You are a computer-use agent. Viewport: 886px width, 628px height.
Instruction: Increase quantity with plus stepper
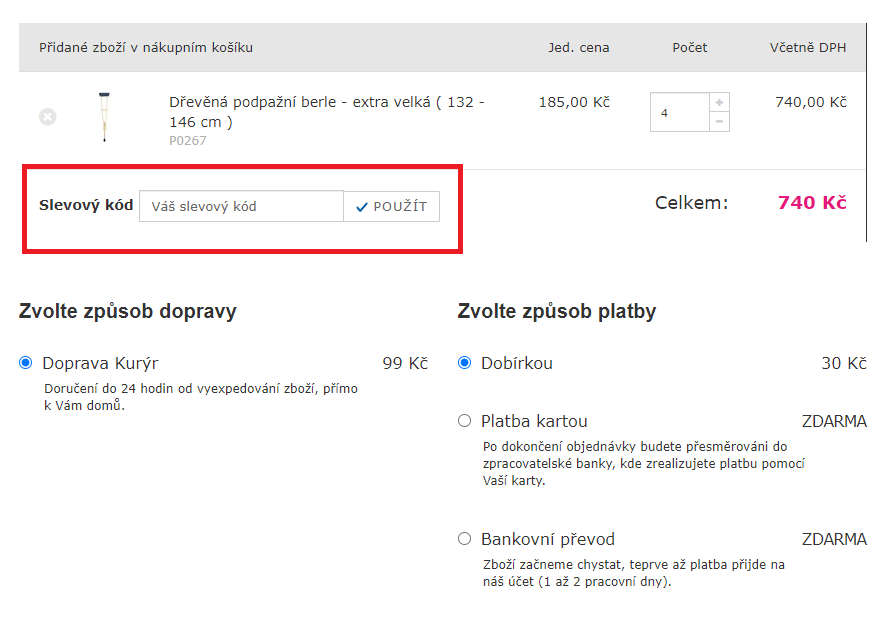pyautogui.click(x=719, y=102)
